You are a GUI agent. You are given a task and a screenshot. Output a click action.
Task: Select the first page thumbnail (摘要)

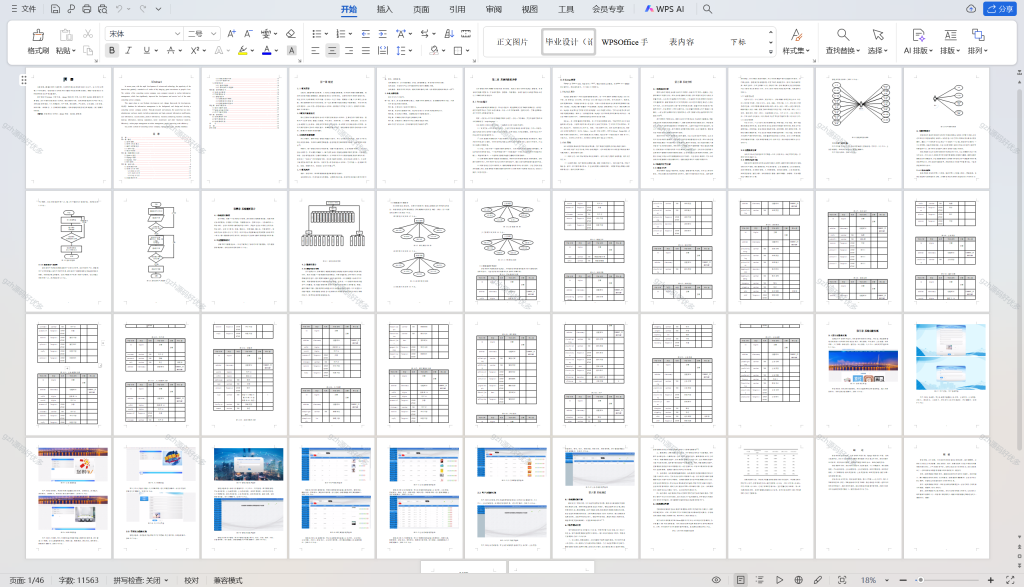pyautogui.click(x=69, y=127)
